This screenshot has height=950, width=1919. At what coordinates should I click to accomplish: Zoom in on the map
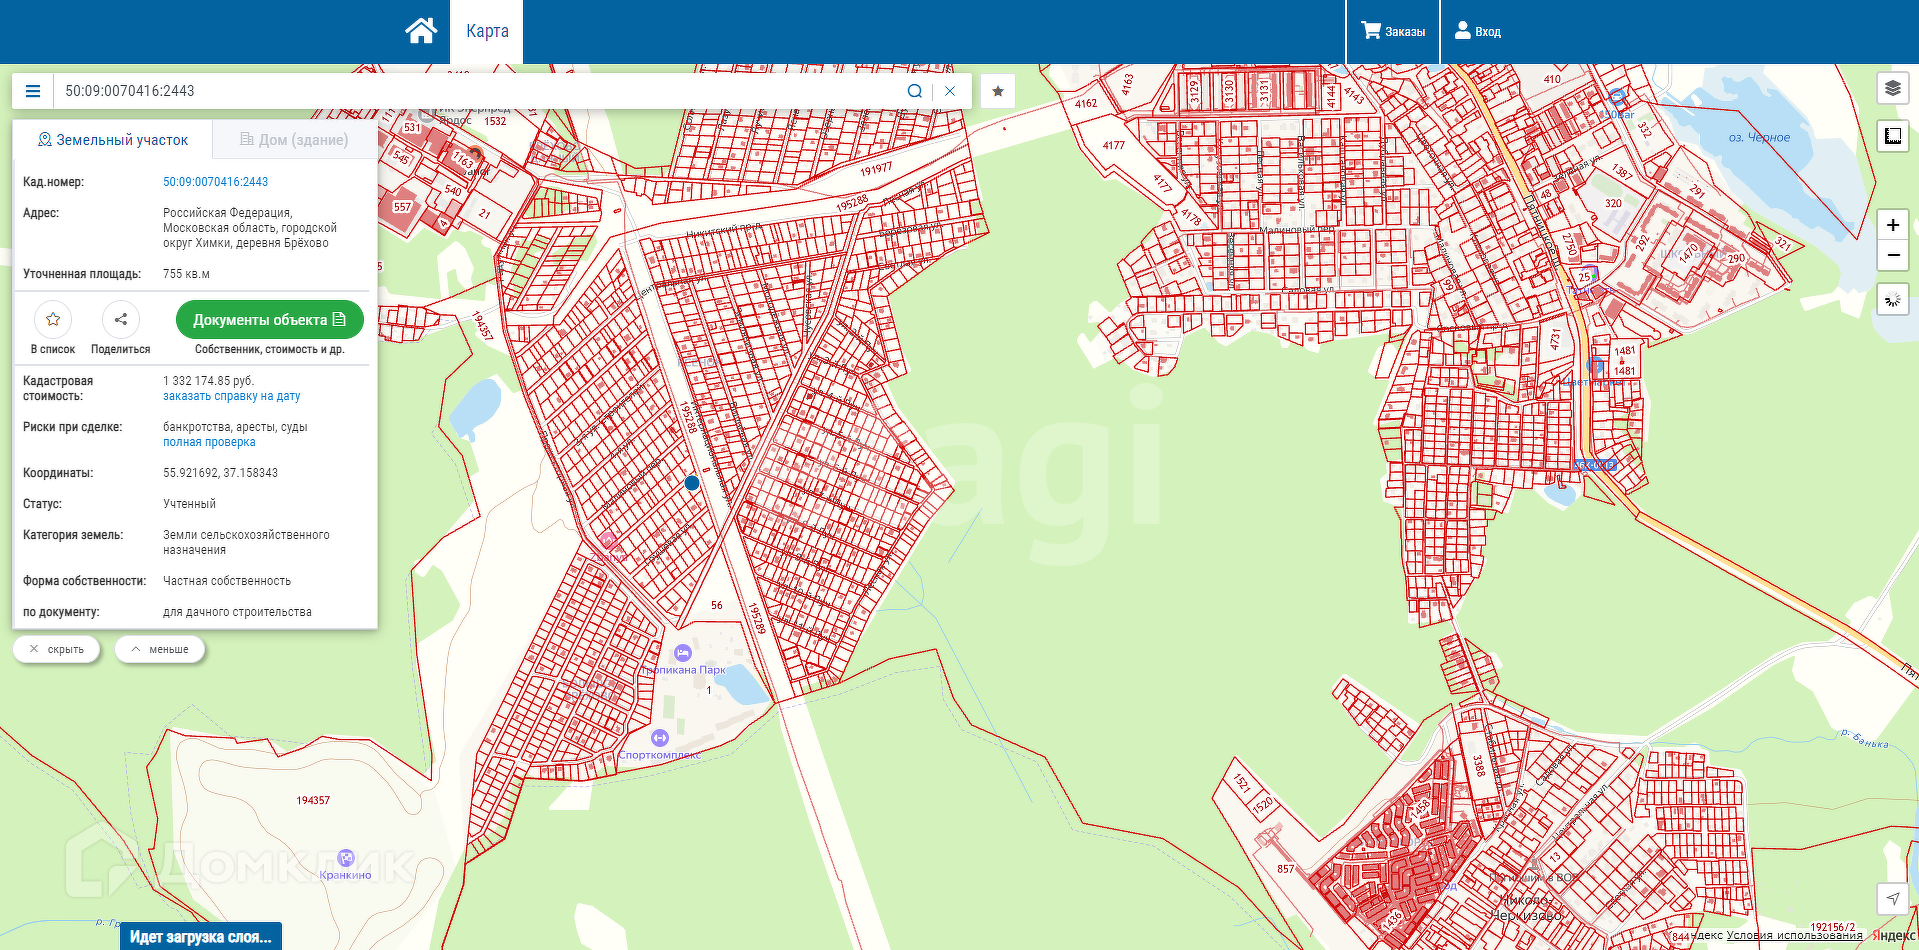(x=1893, y=225)
